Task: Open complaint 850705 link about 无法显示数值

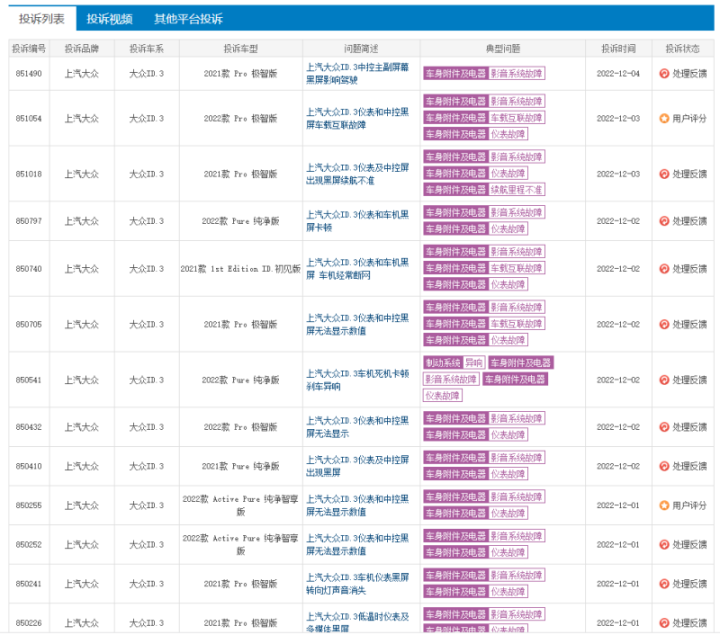Action: 357,324
